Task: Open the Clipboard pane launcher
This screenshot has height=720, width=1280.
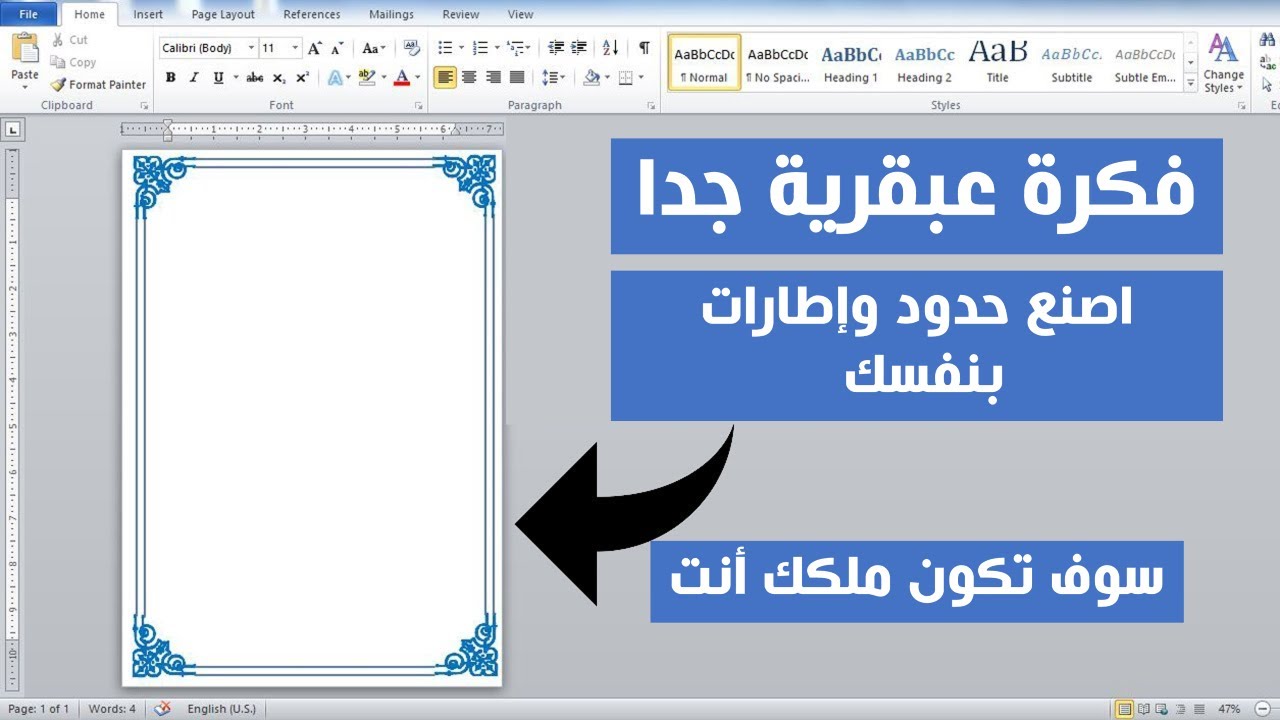Action: pos(144,105)
